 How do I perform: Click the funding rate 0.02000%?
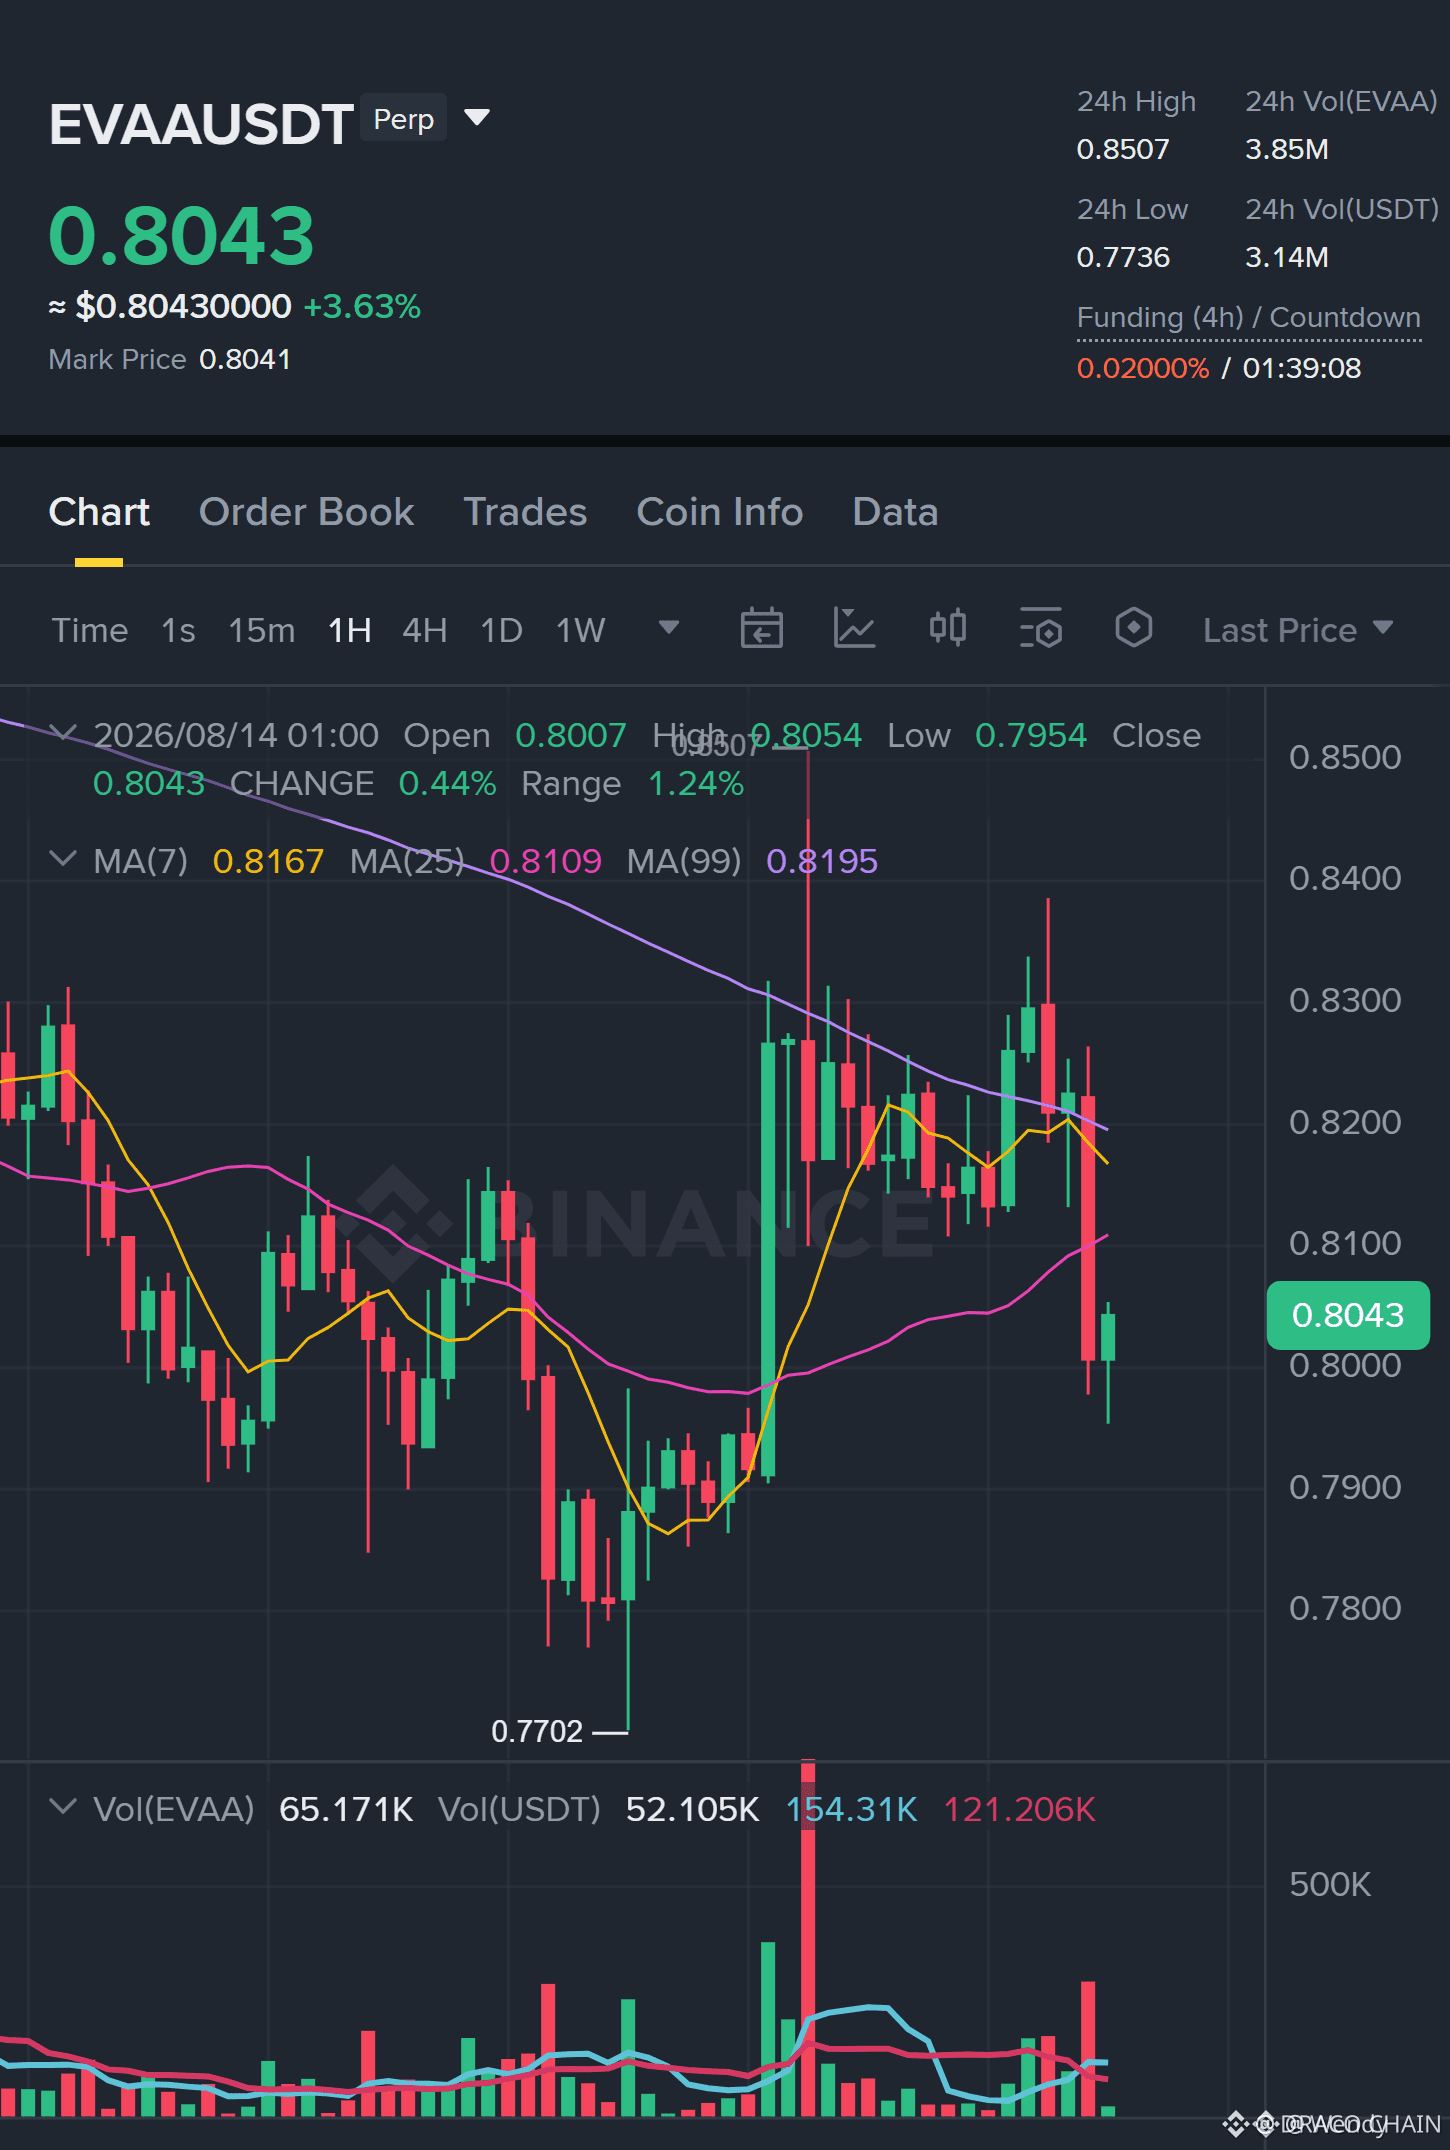click(1143, 368)
